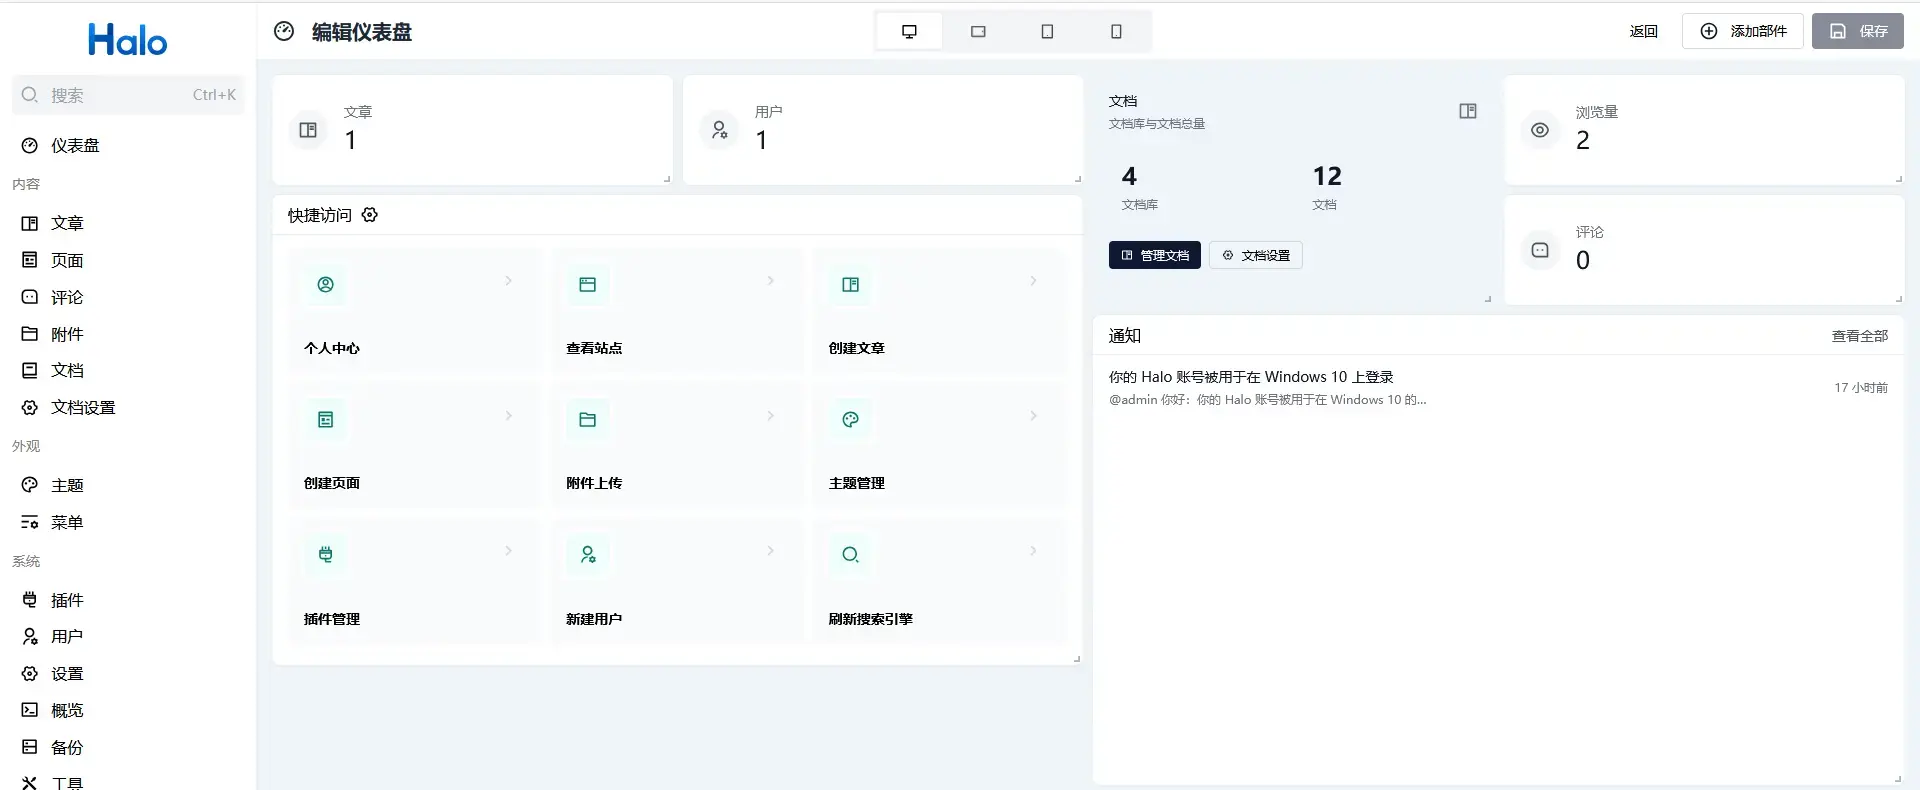Viewport: 1920px width, 790px height.
Task: Click the arrow on 插件管理 card
Action: (x=508, y=551)
